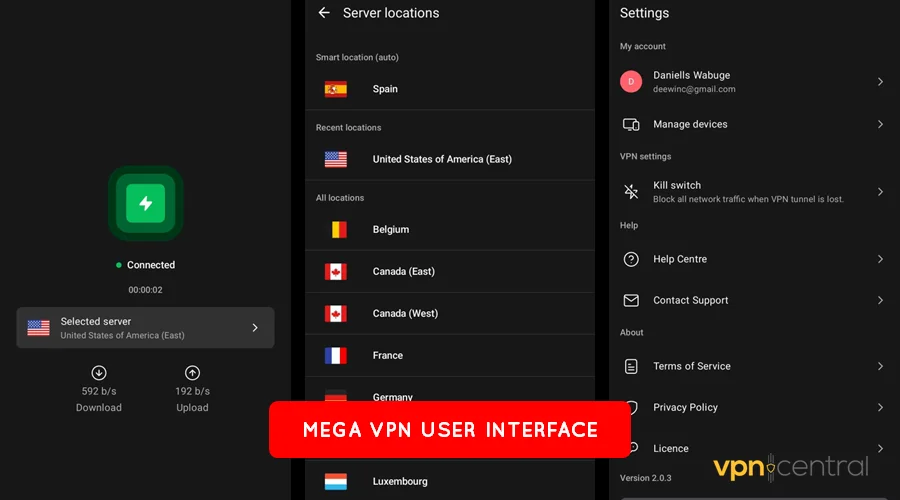Go back with the Server locations arrow
The width and height of the screenshot is (900, 500).
tap(324, 13)
